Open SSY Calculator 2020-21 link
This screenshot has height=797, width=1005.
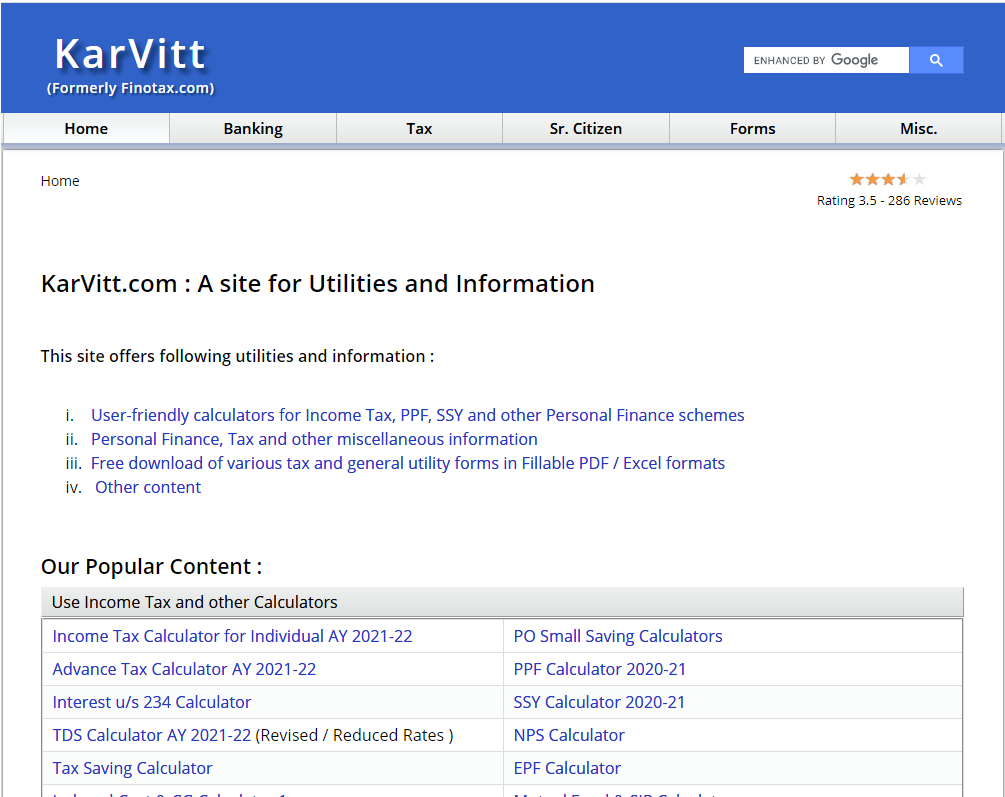[599, 702]
